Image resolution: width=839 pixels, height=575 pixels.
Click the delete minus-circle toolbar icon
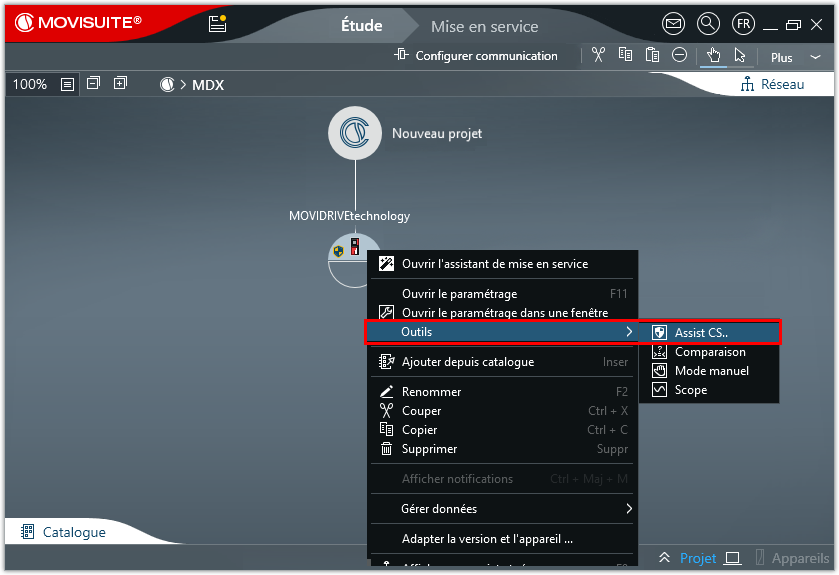[x=679, y=56]
